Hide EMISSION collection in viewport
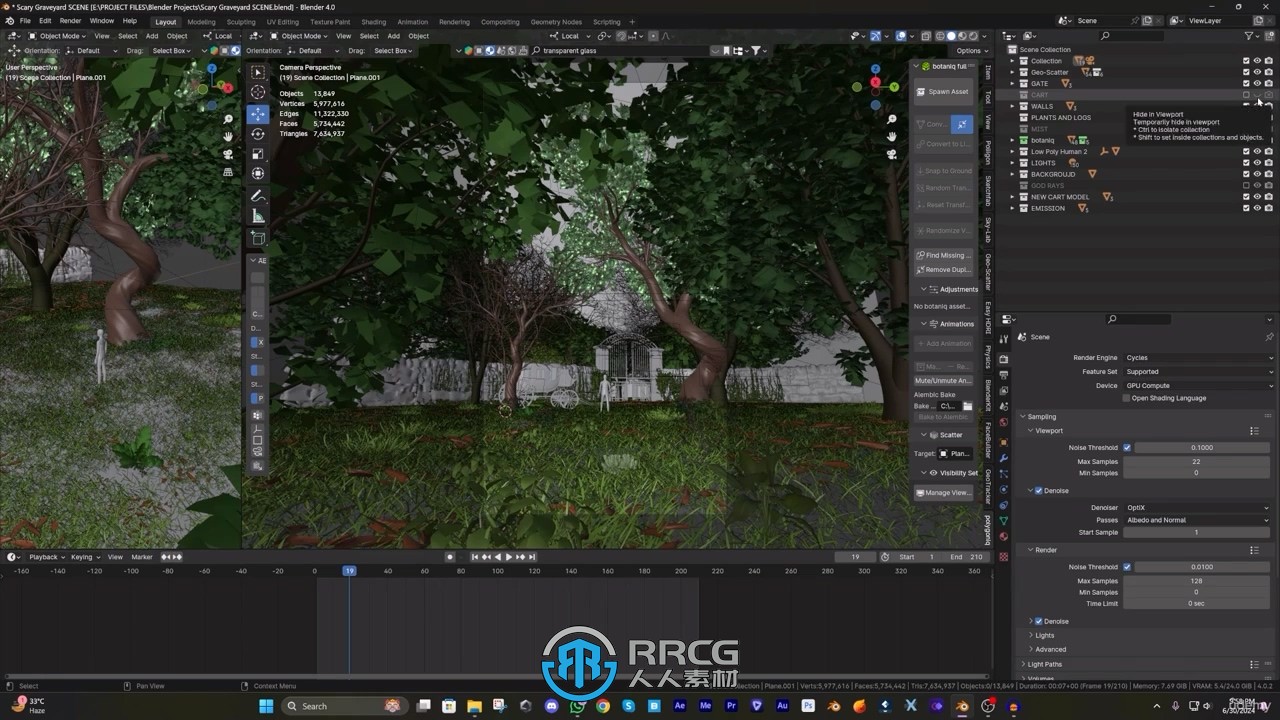Viewport: 1280px width, 720px height. [x=1257, y=208]
